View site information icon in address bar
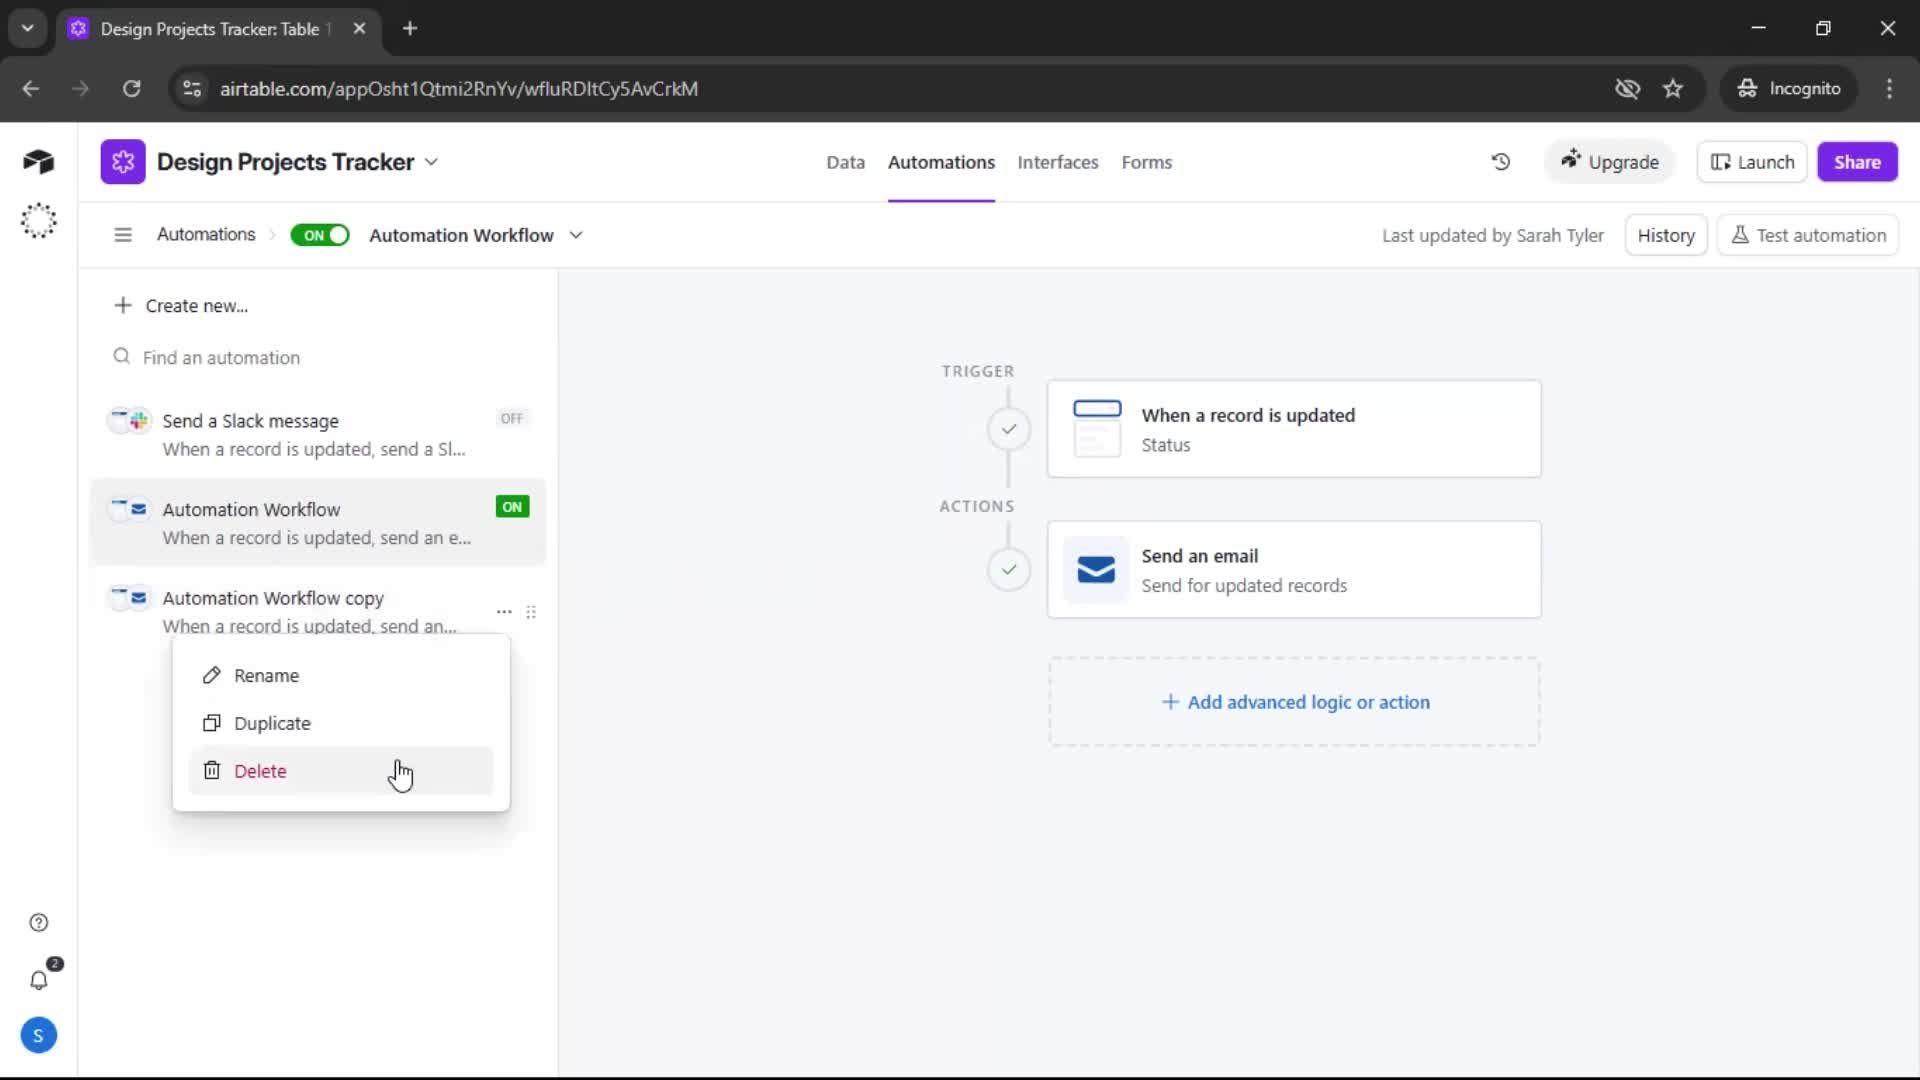Image resolution: width=1920 pixels, height=1080 pixels. point(192,89)
